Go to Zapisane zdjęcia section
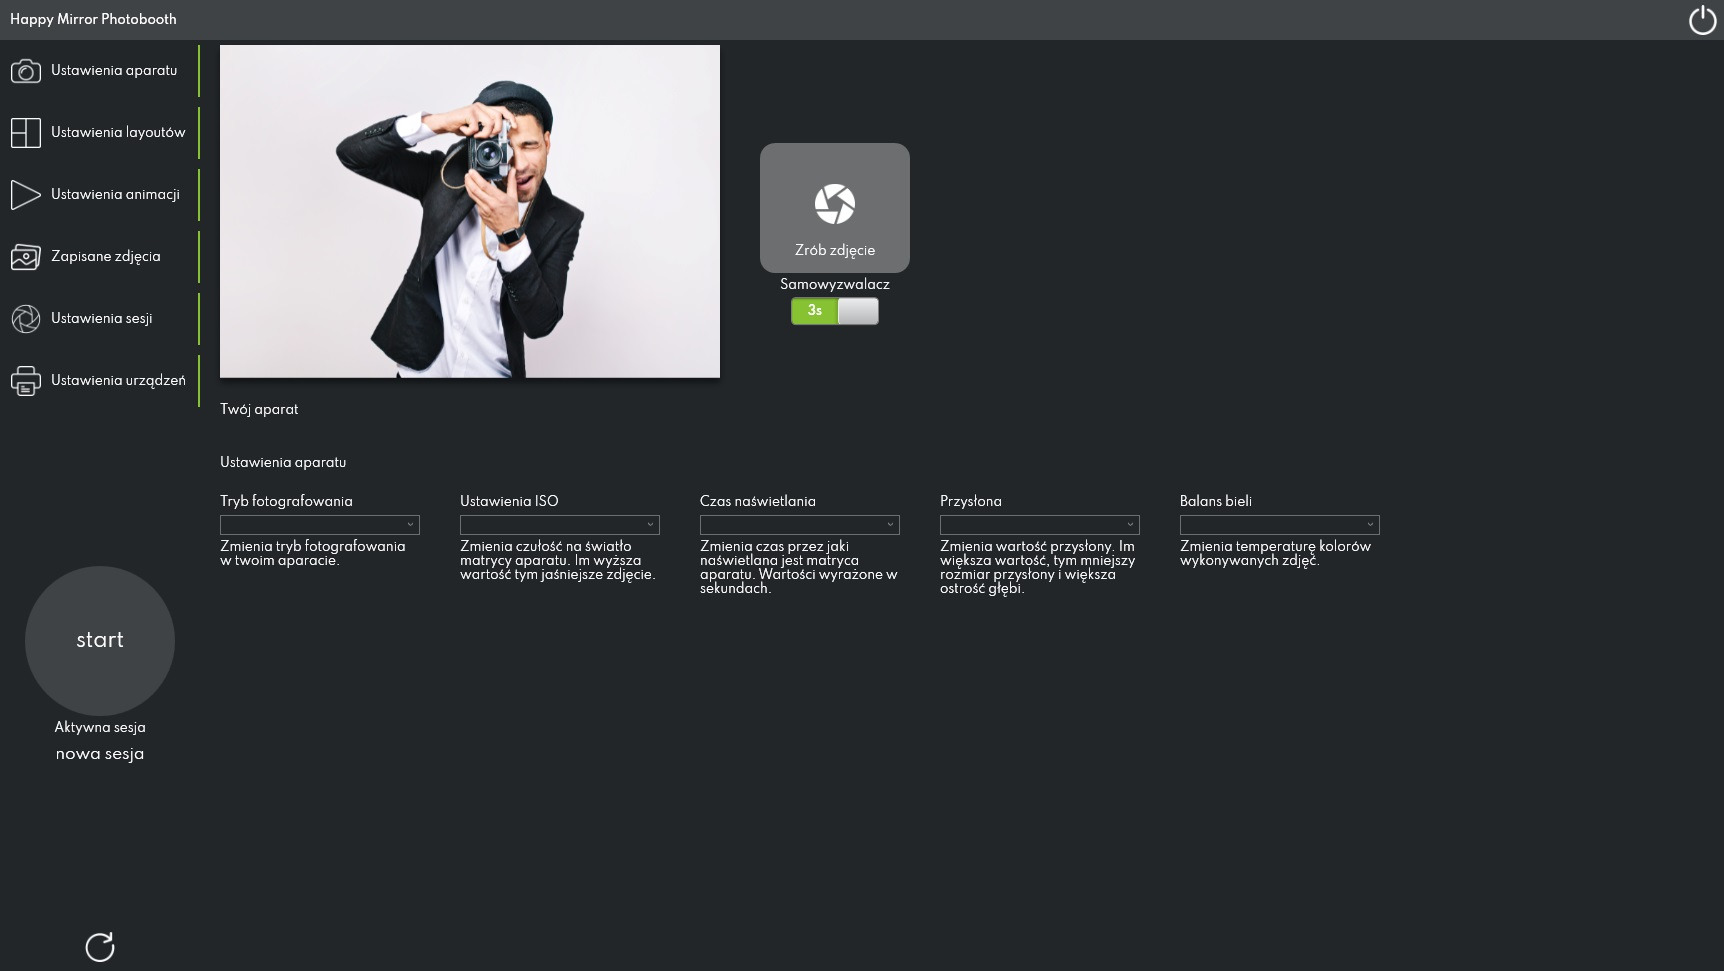The image size is (1724, 971). tap(106, 257)
